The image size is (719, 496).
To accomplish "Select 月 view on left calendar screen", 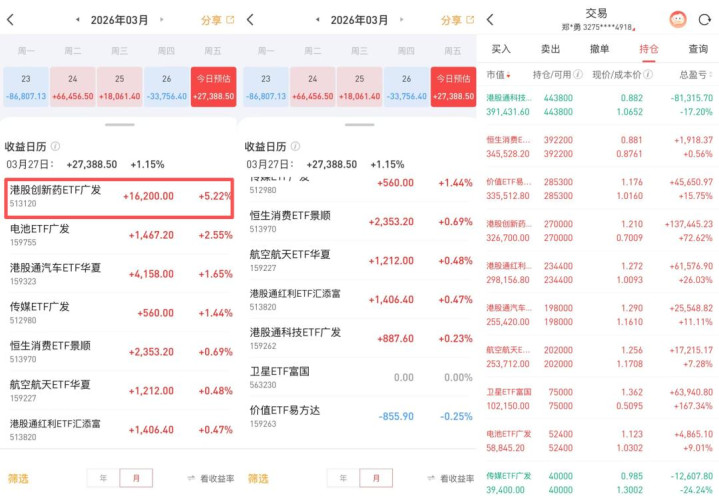I will pos(136,478).
